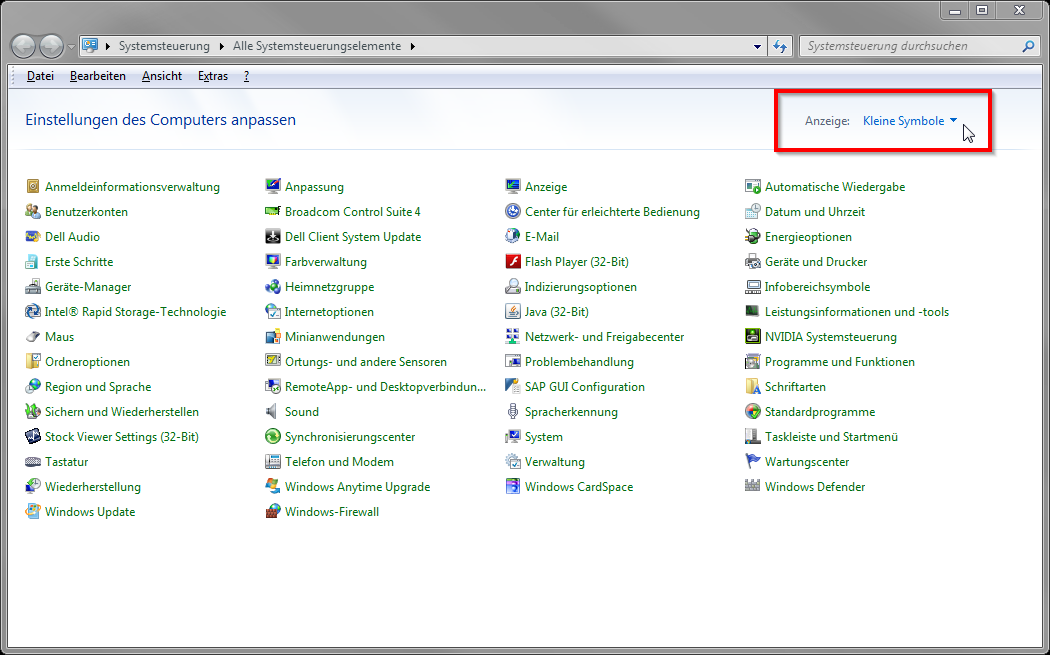Click the NVIDIA Systemsteuerung icon
The height and width of the screenshot is (655, 1050).
(x=753, y=337)
